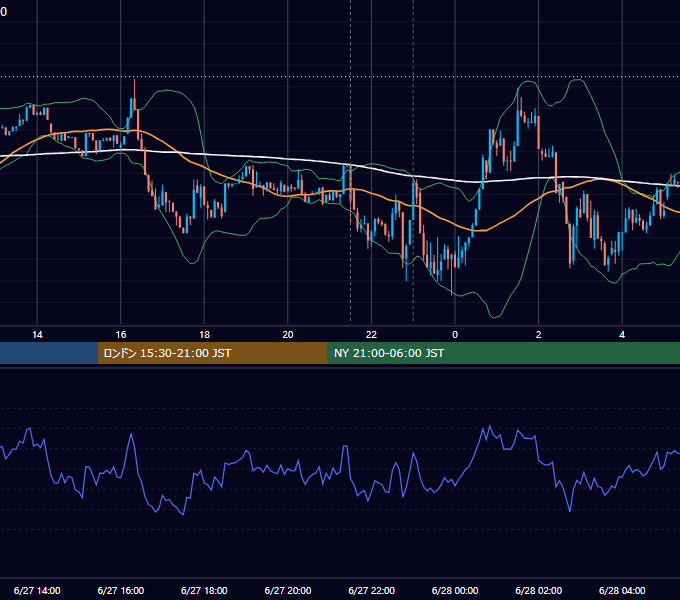The height and width of the screenshot is (600, 680).
Task: Click the 6/27 16:00 date label
Action: coord(121,590)
